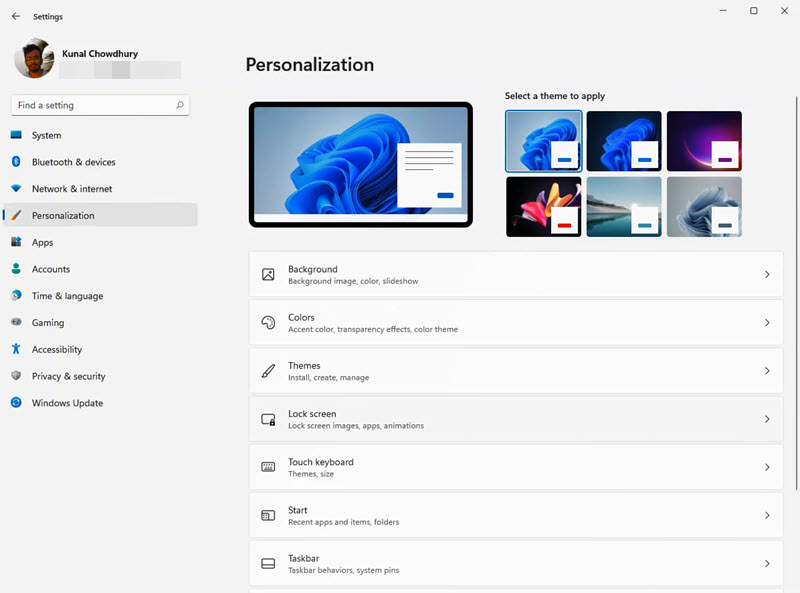
Task: Open Bluetooth & devices section
Action: click(101, 162)
